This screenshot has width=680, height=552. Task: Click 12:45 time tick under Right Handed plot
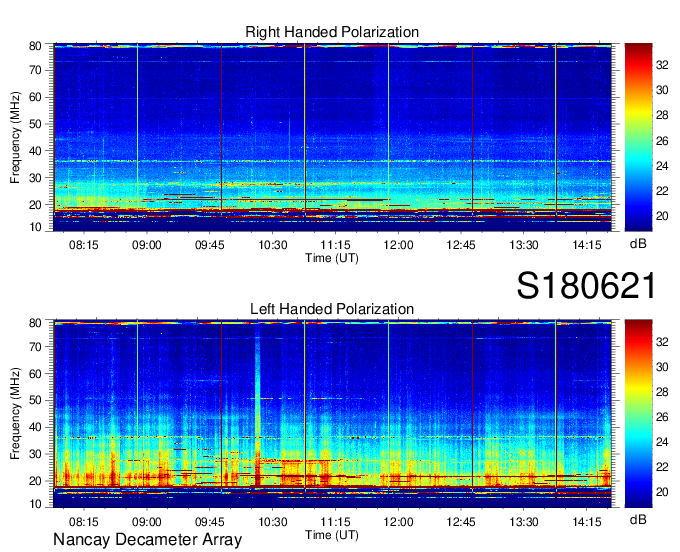click(461, 245)
